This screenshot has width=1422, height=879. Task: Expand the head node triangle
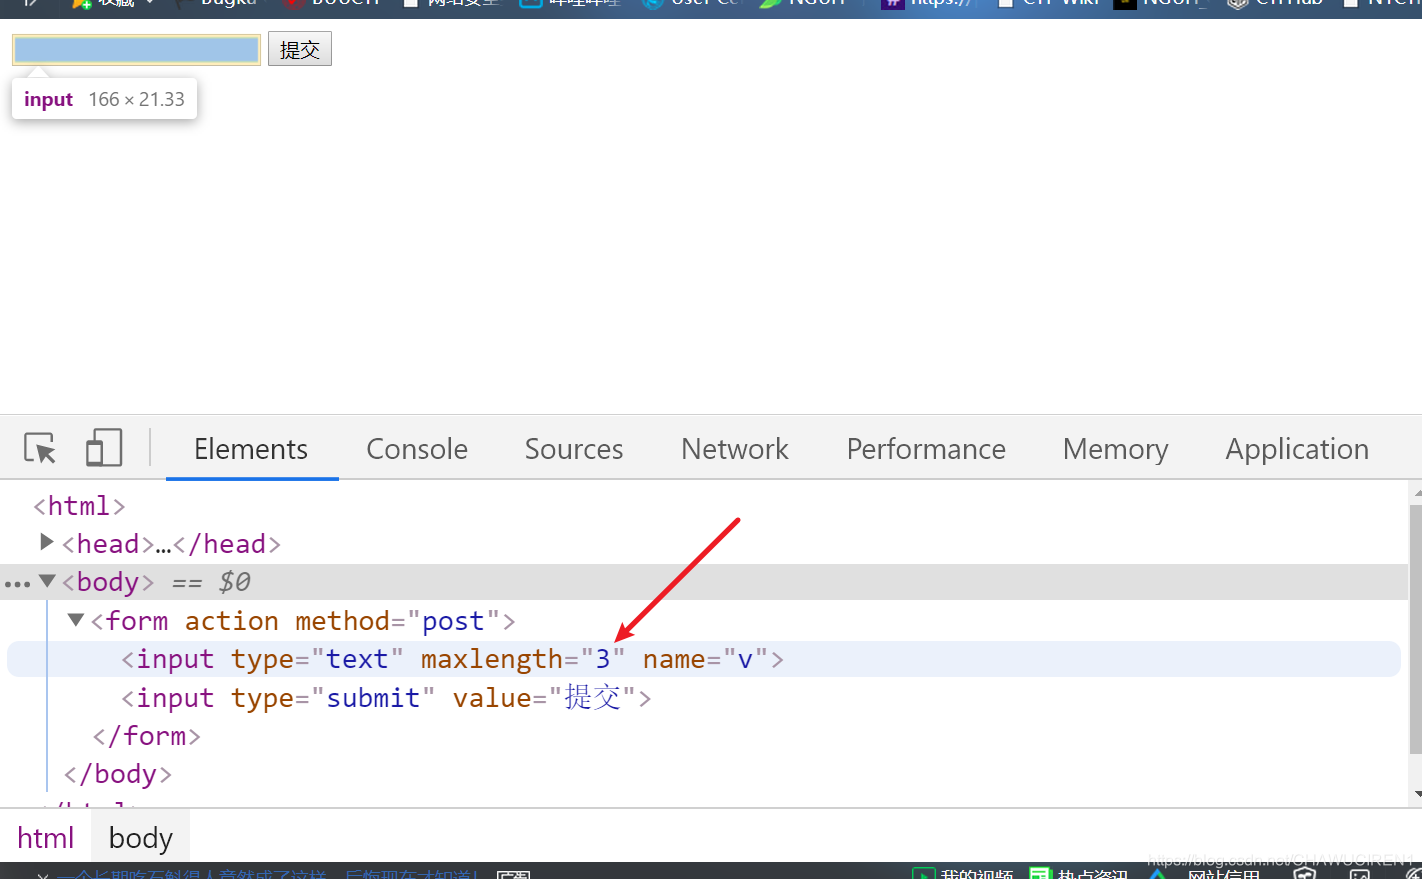pos(46,542)
